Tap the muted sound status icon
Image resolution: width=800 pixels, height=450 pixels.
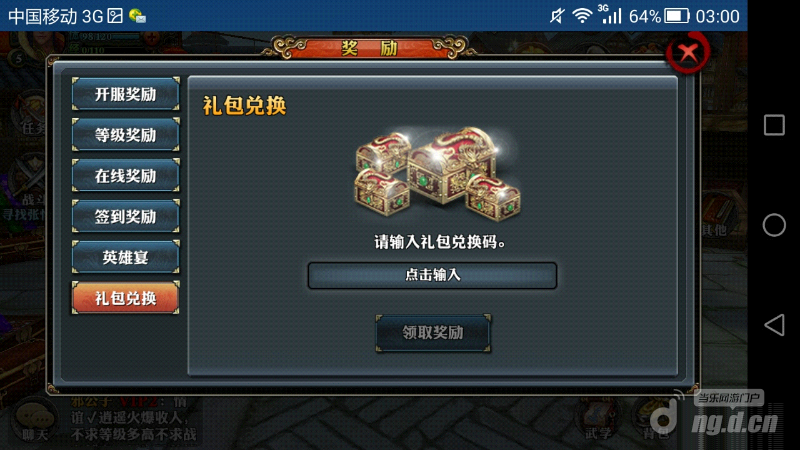point(557,16)
